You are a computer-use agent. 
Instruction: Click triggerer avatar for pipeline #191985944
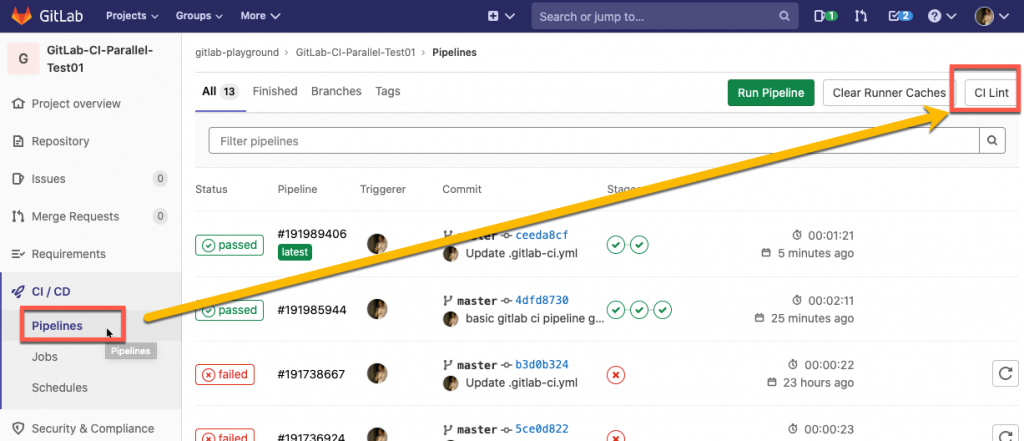coord(377,309)
